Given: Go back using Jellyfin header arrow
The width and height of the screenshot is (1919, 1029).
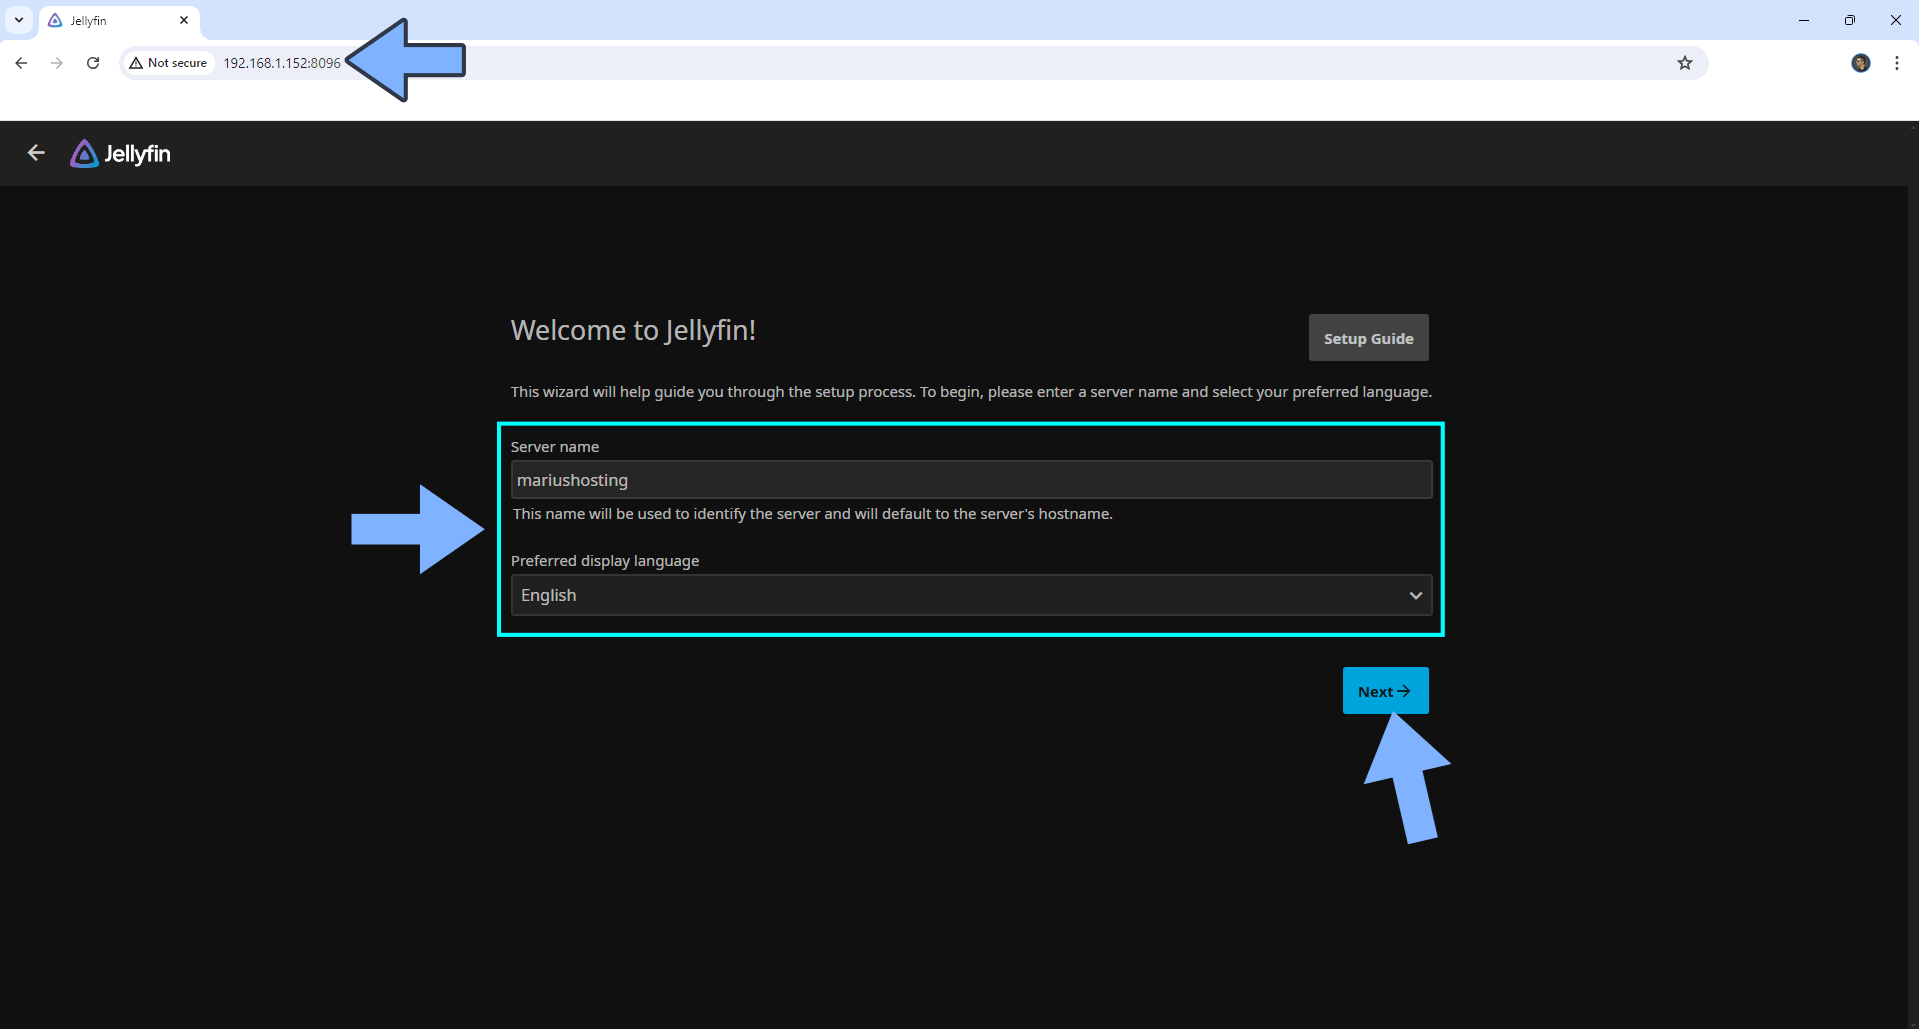Looking at the screenshot, I should pos(36,153).
